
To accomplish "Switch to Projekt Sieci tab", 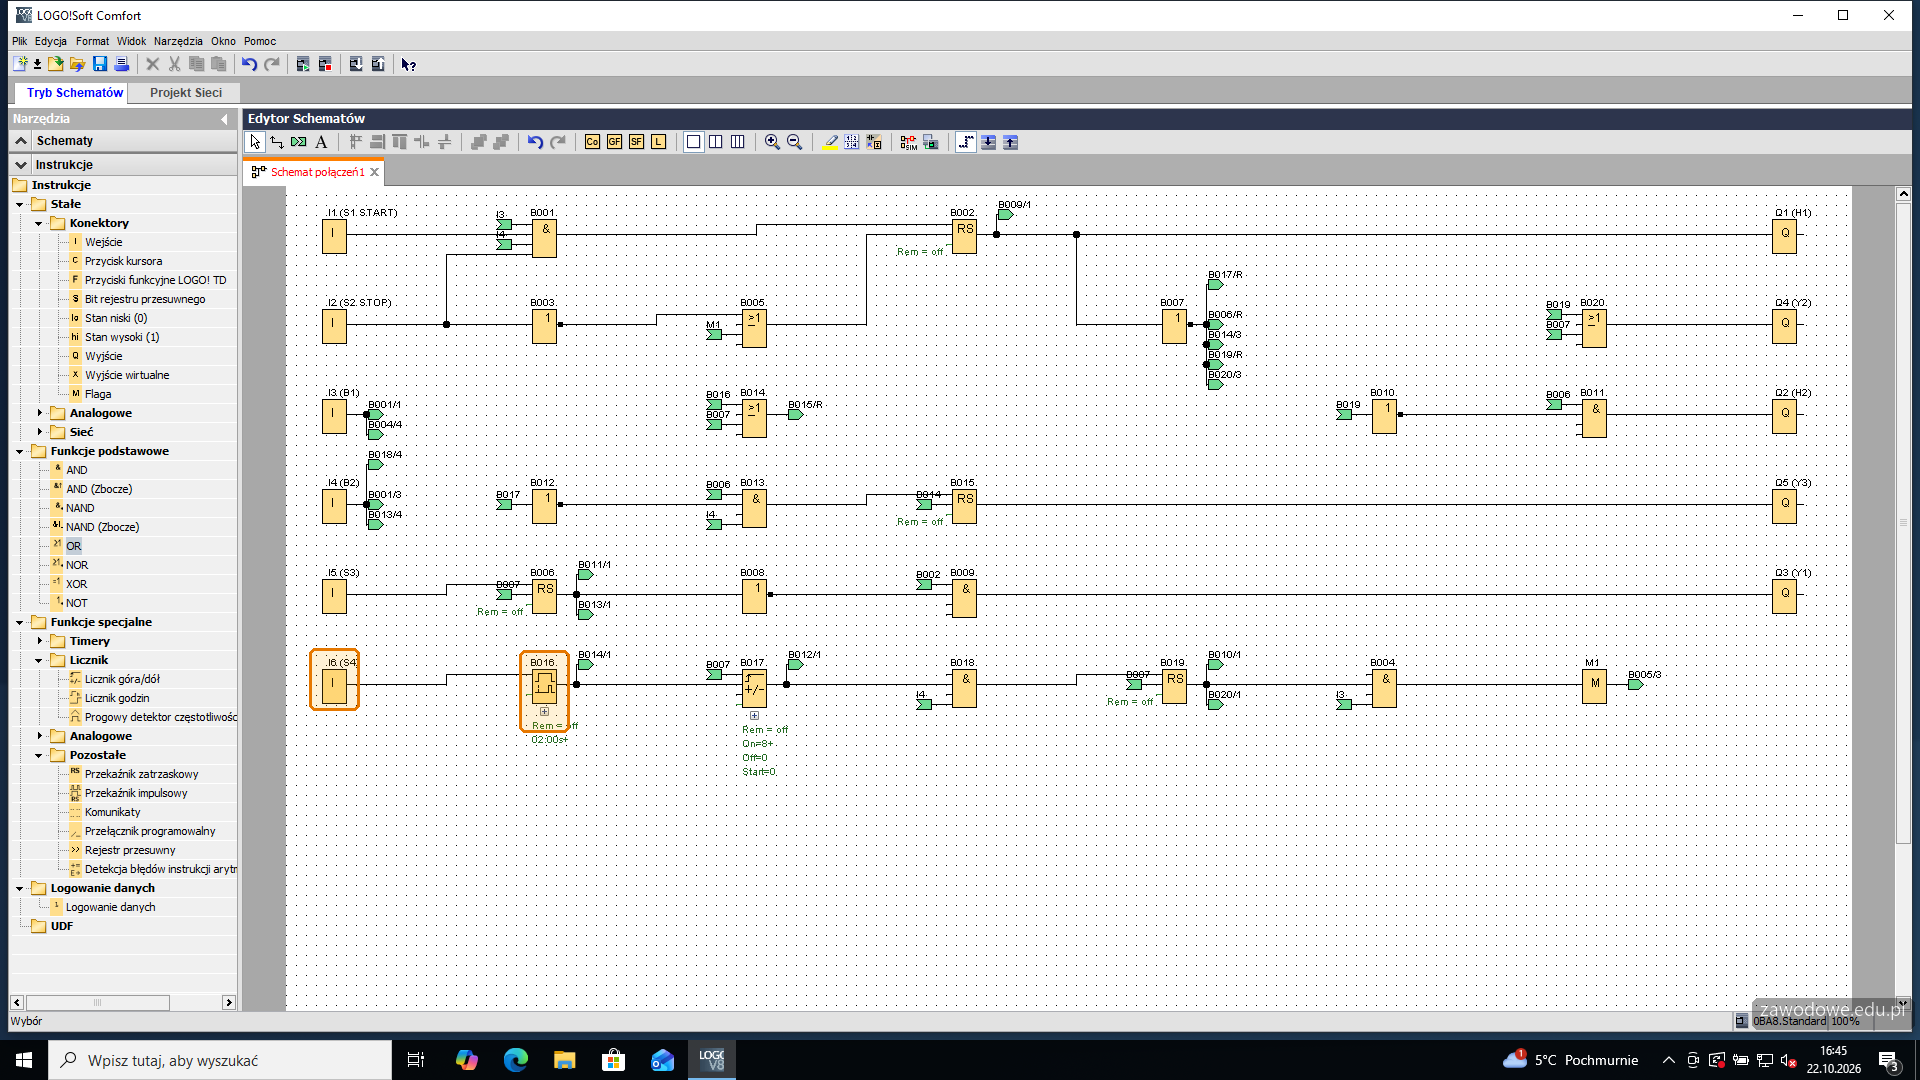I will coord(186,93).
